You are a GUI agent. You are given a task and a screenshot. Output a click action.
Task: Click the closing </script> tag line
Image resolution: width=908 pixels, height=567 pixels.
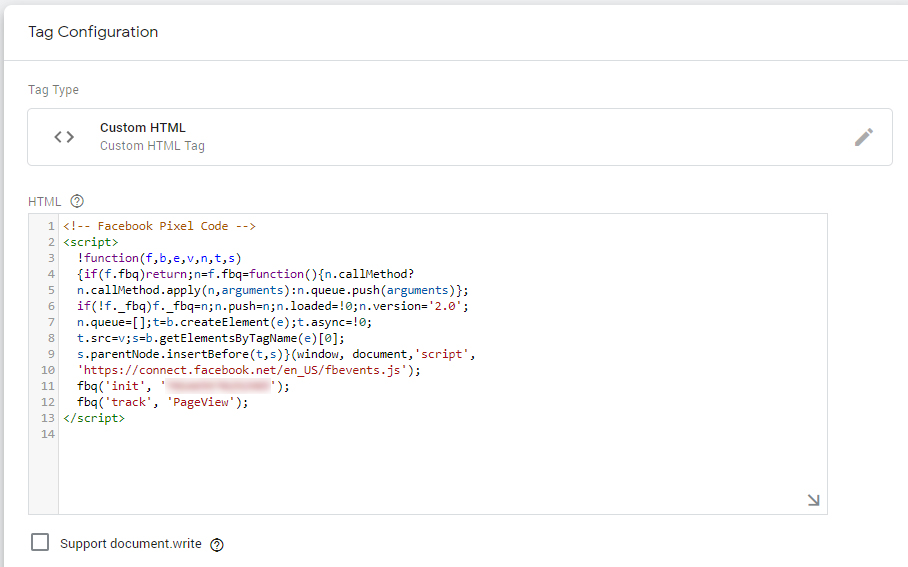[93, 419]
